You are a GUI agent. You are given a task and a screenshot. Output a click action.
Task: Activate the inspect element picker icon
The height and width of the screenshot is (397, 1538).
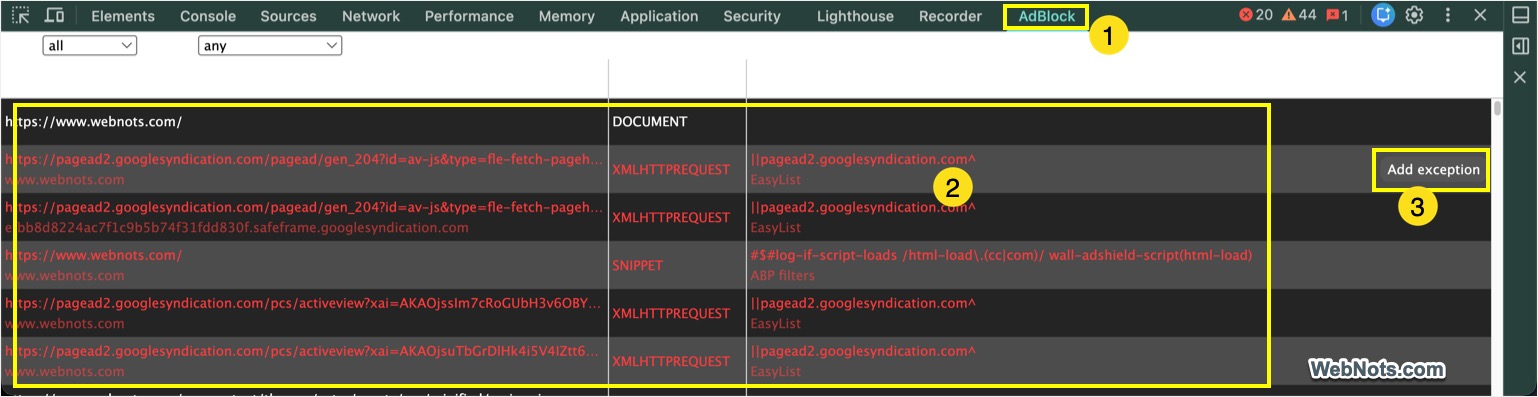click(20, 15)
